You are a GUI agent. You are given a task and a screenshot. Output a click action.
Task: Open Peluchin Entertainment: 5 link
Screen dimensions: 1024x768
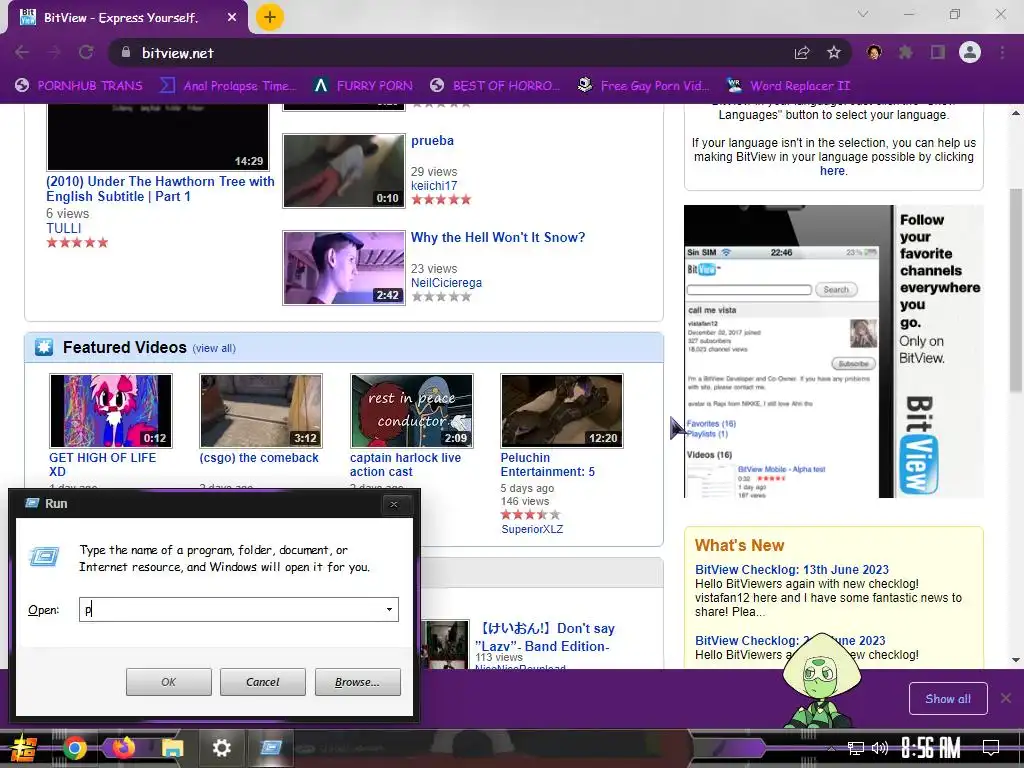point(547,464)
